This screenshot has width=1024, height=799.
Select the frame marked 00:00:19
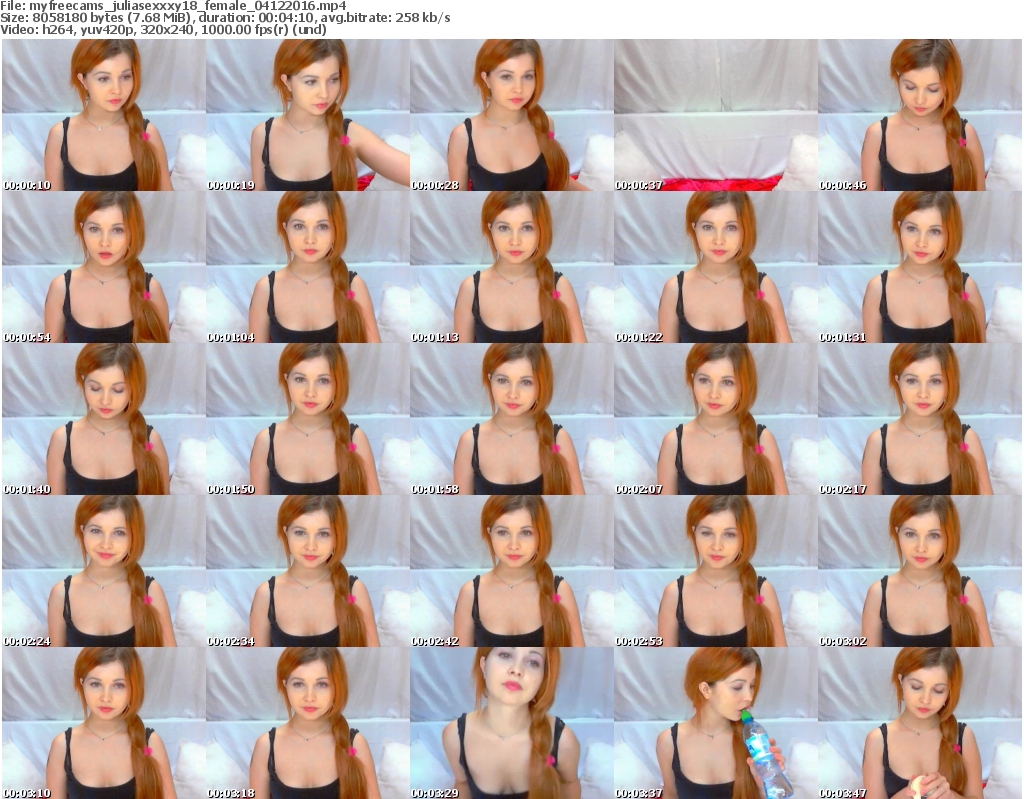(307, 115)
